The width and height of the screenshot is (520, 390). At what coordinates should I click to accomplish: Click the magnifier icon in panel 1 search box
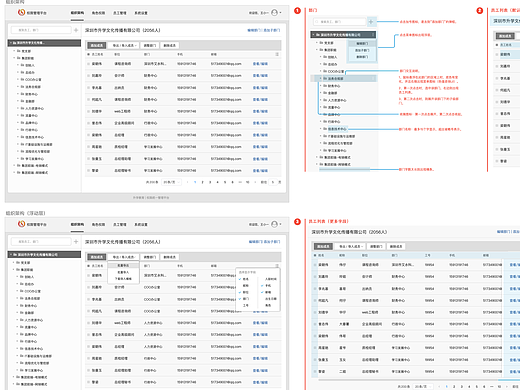pos(317,22)
